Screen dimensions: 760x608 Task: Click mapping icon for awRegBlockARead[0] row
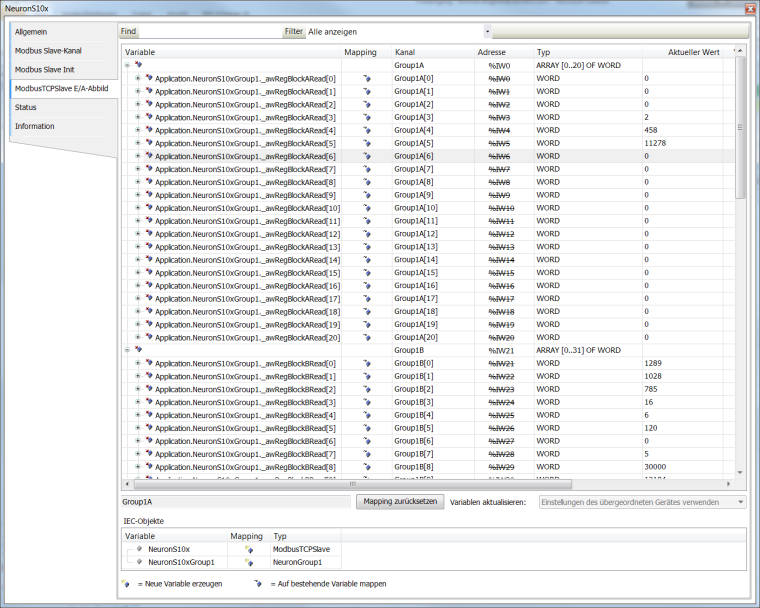[x=366, y=78]
